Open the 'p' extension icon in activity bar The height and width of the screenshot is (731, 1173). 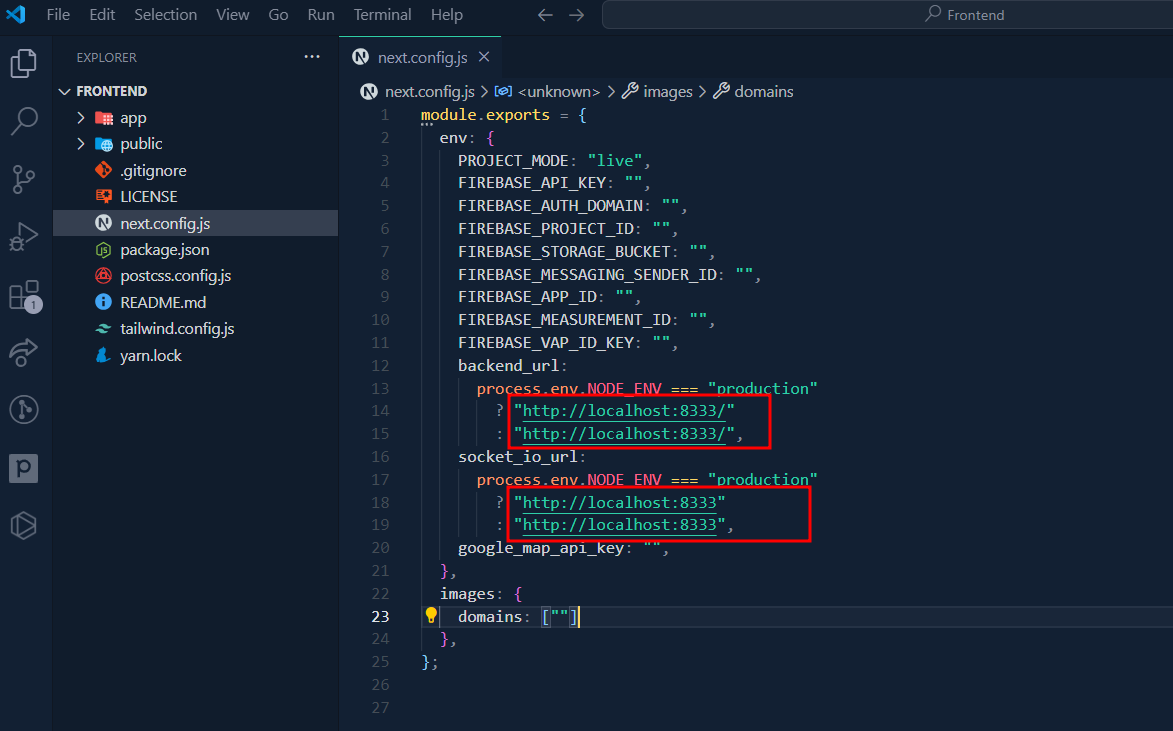click(x=24, y=468)
